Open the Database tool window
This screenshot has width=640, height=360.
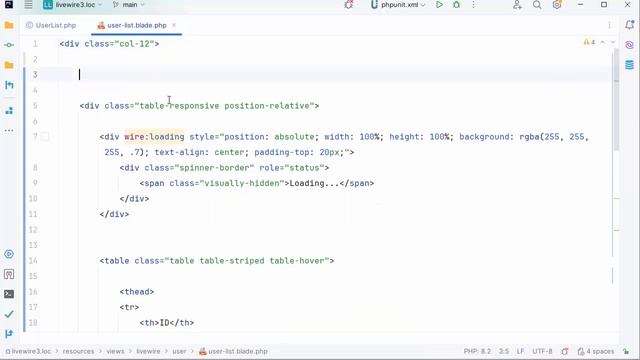pos(629,65)
